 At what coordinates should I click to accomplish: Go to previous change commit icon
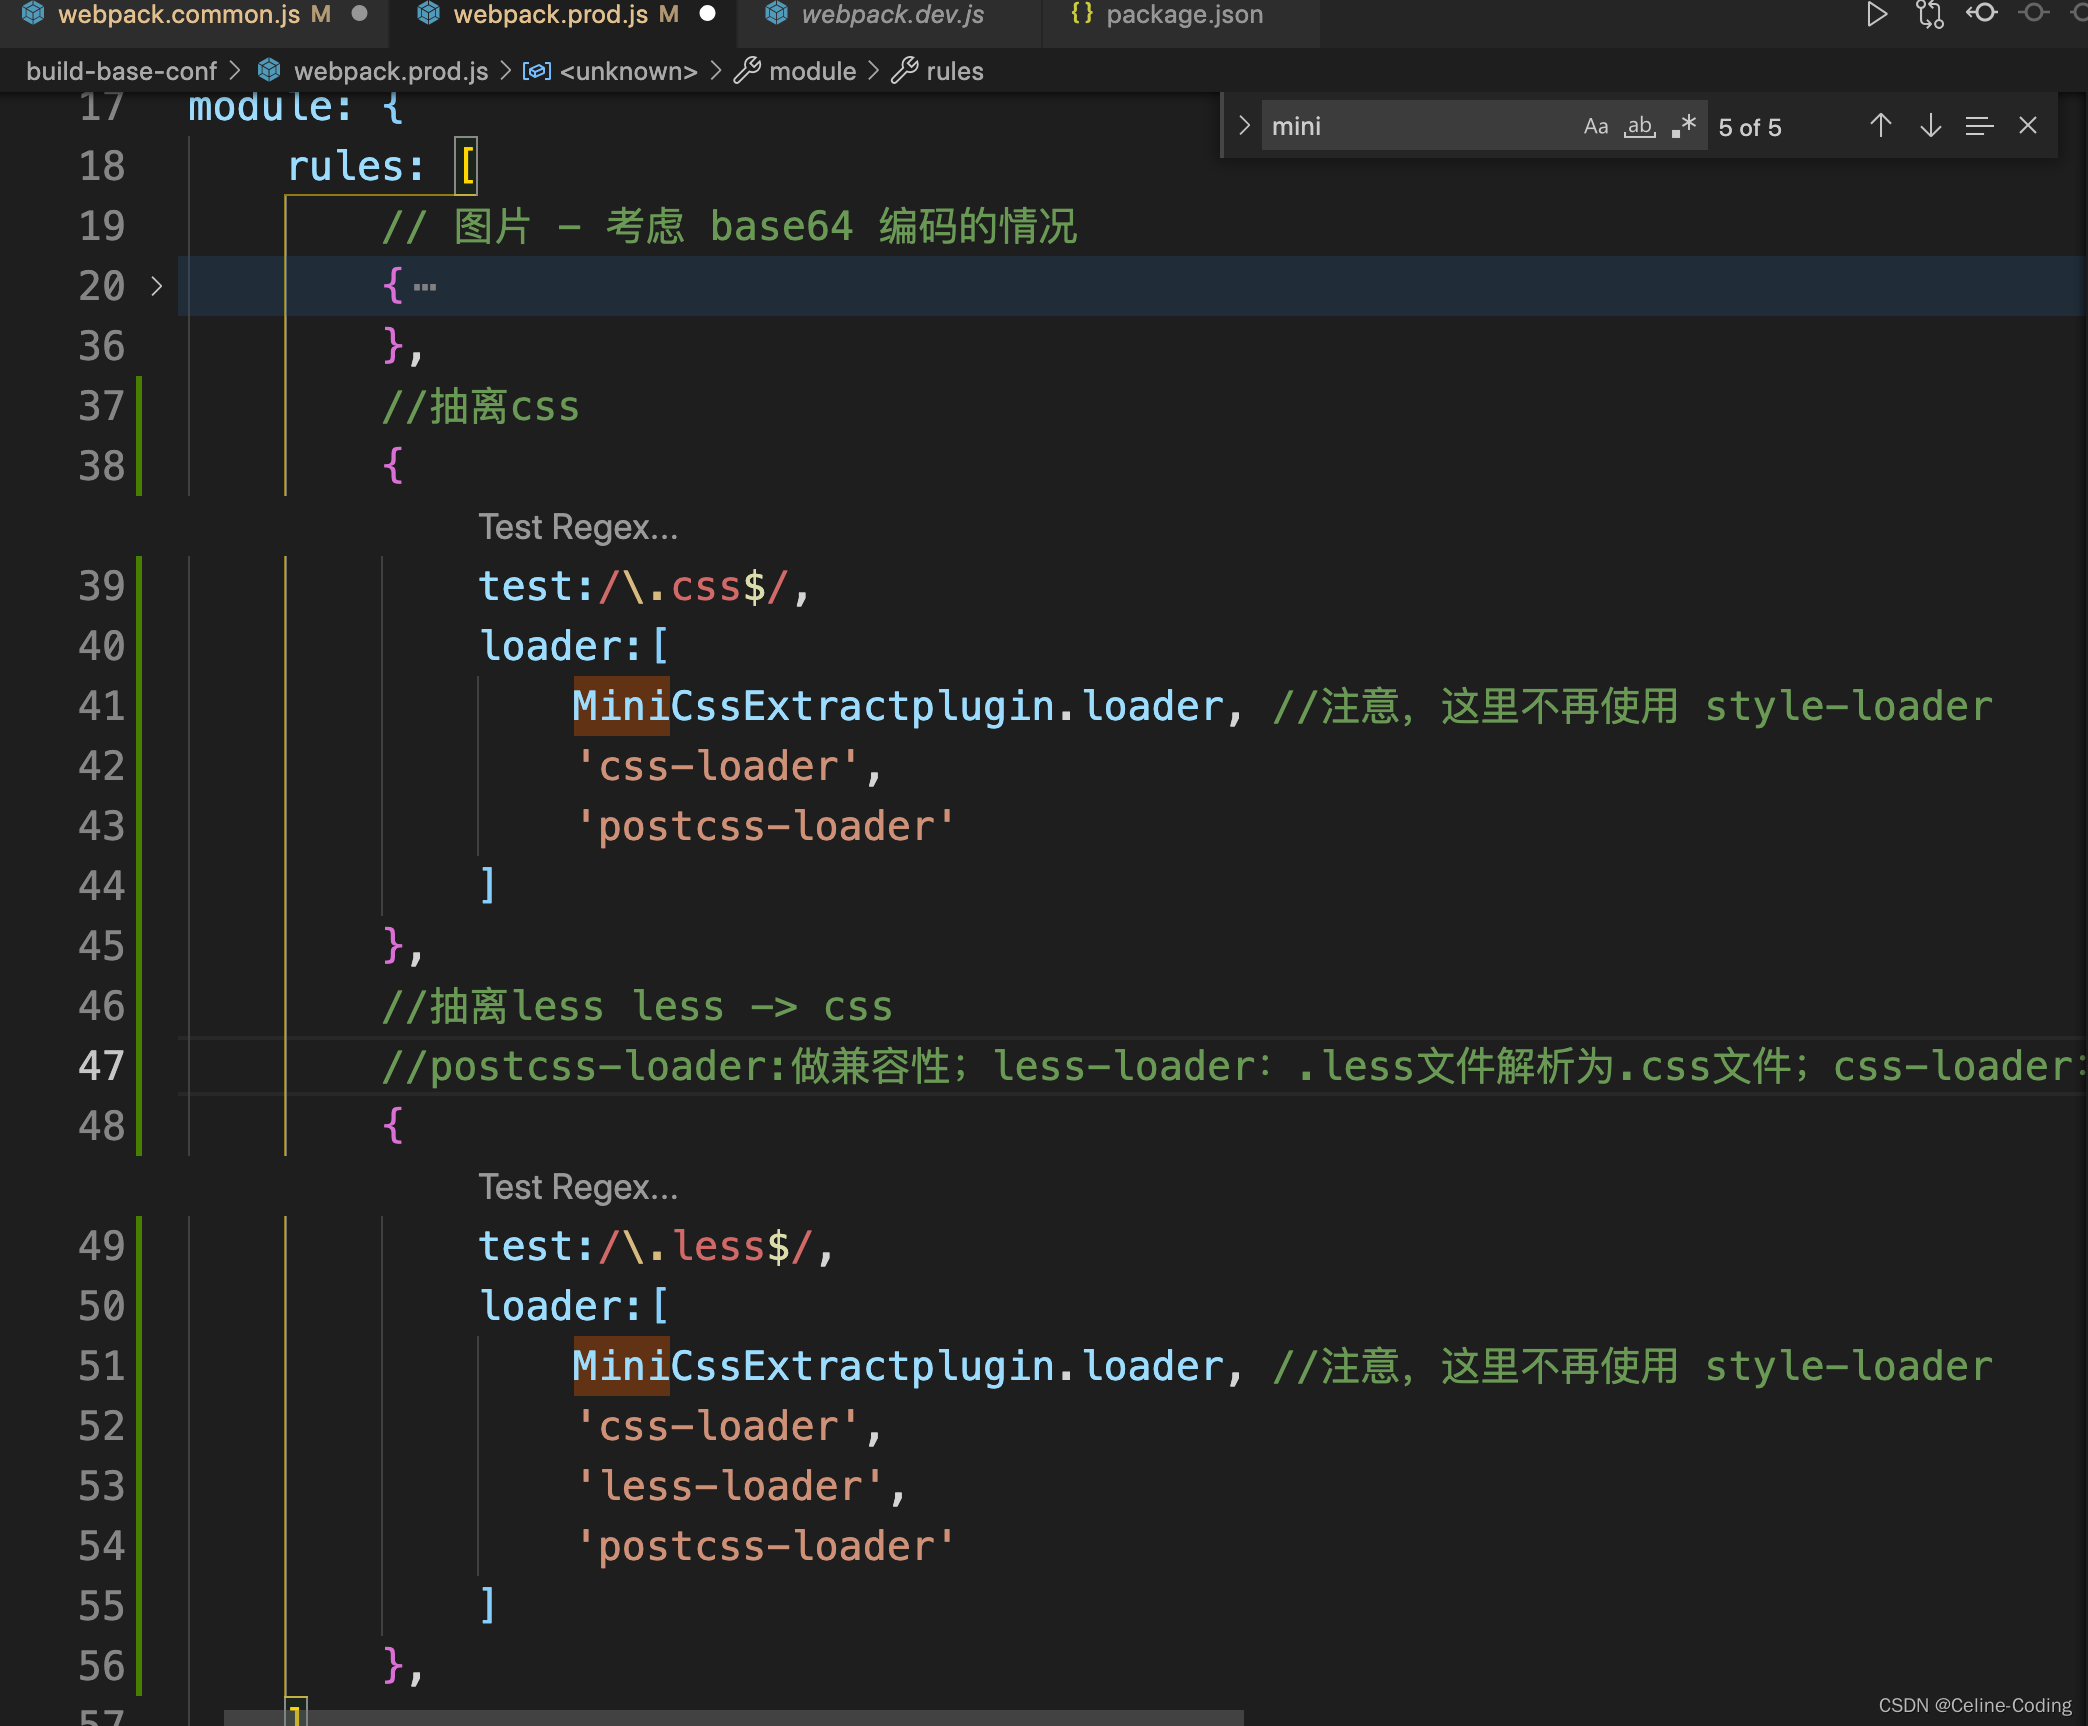click(x=1982, y=14)
